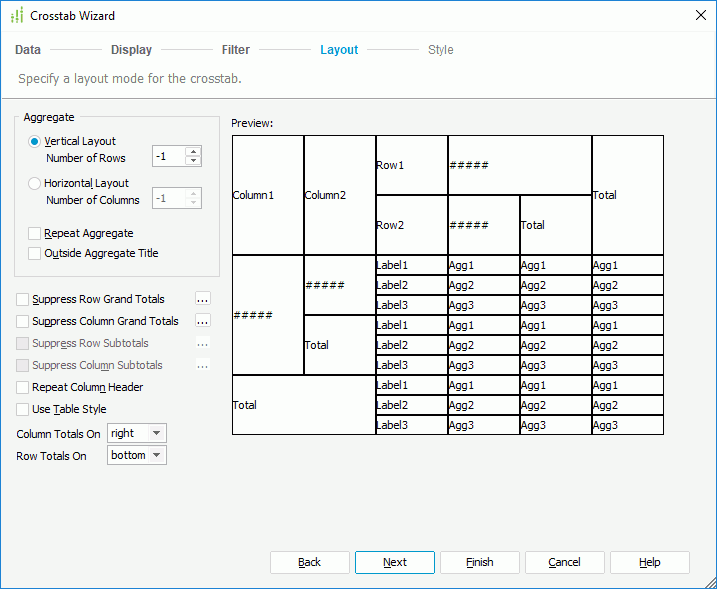Viewport: 717px width, 589px height.
Task: Go to the Style wizard step
Action: [x=441, y=50]
